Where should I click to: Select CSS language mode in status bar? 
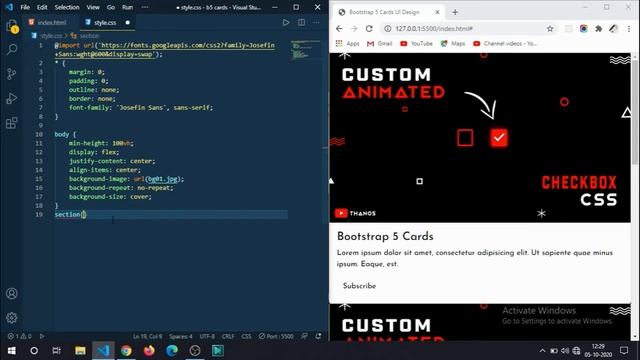[x=246, y=336]
